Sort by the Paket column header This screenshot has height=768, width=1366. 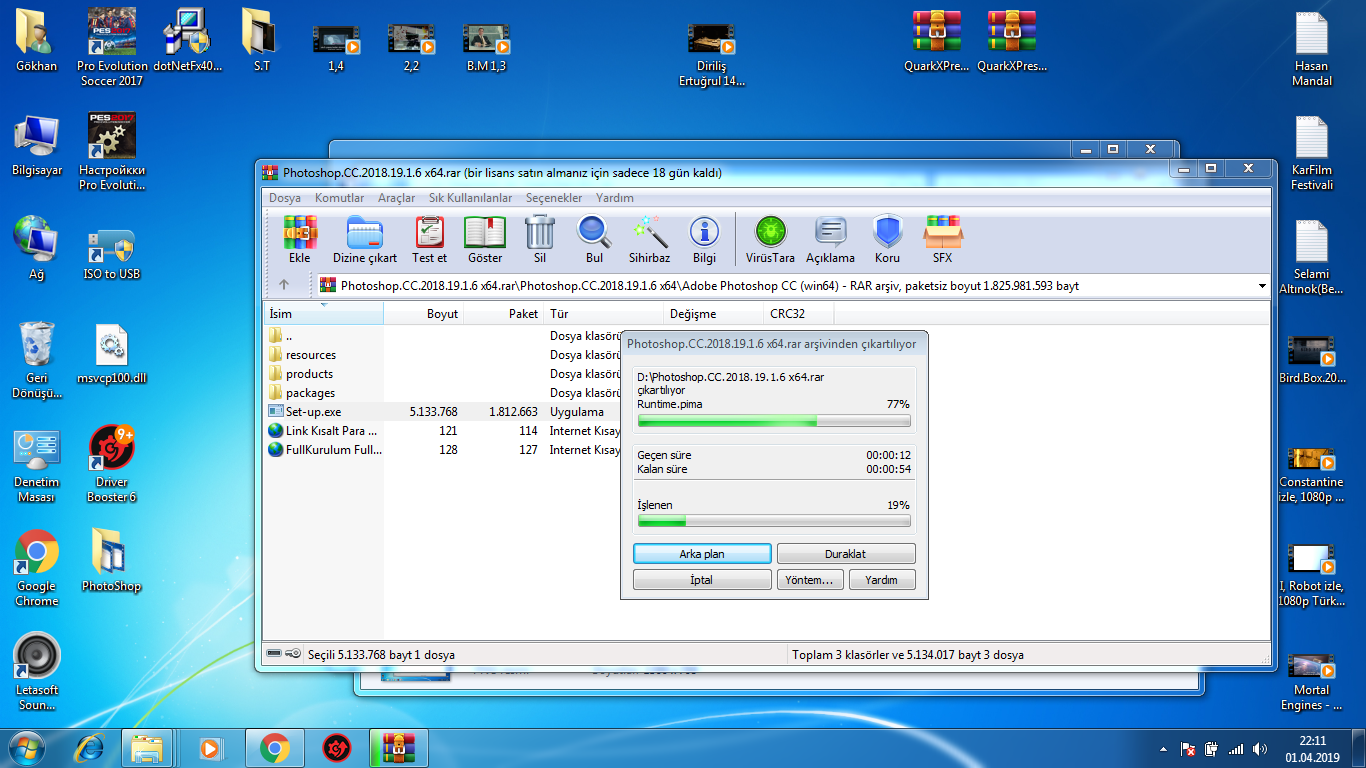coord(504,314)
